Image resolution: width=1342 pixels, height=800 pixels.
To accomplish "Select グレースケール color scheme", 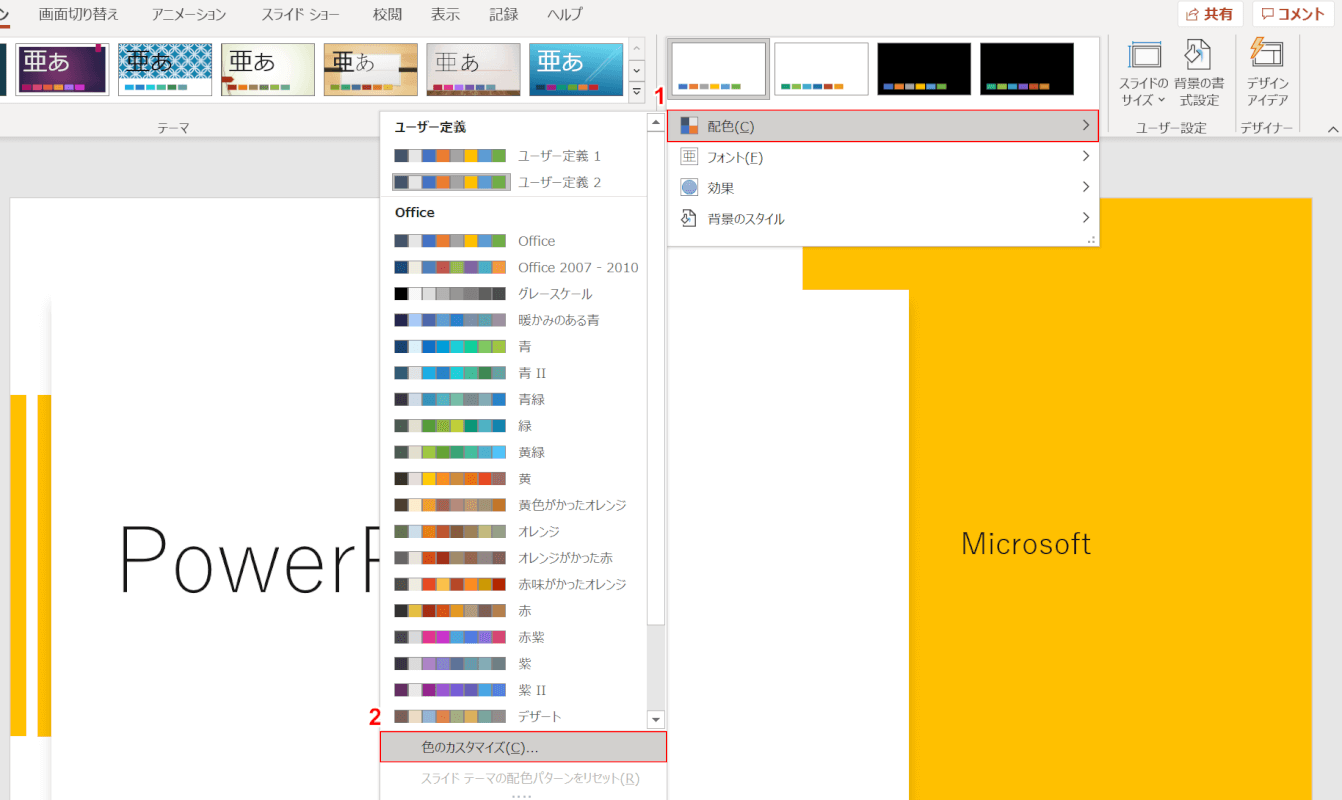I will (514, 294).
